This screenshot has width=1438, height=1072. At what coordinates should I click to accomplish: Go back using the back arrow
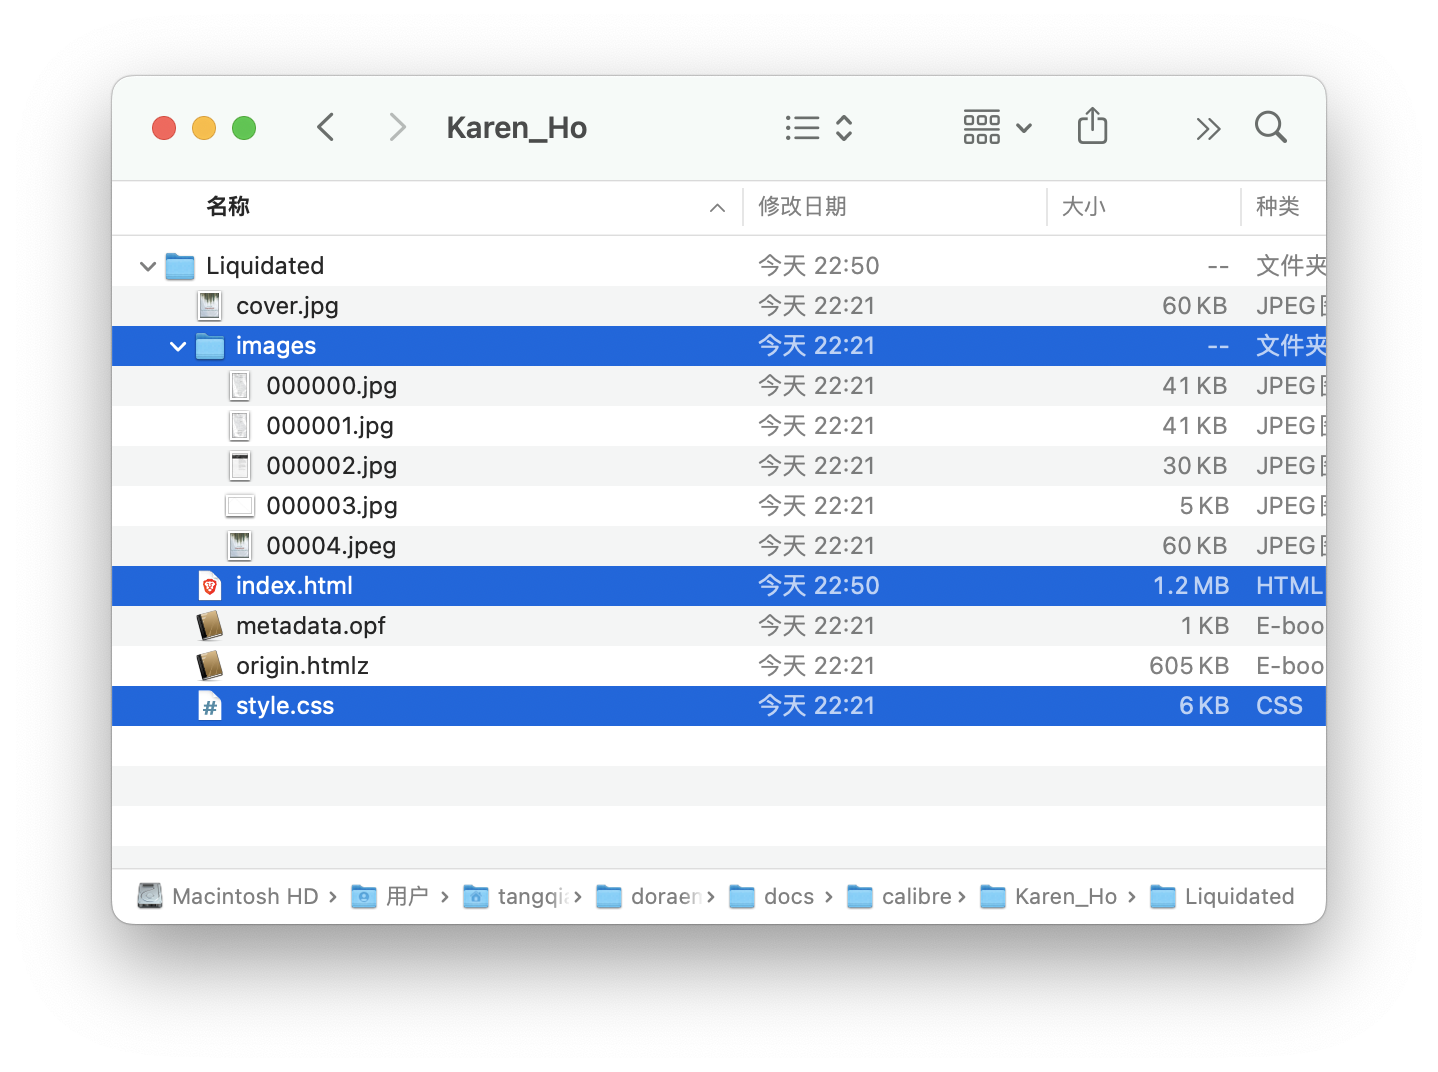click(325, 127)
